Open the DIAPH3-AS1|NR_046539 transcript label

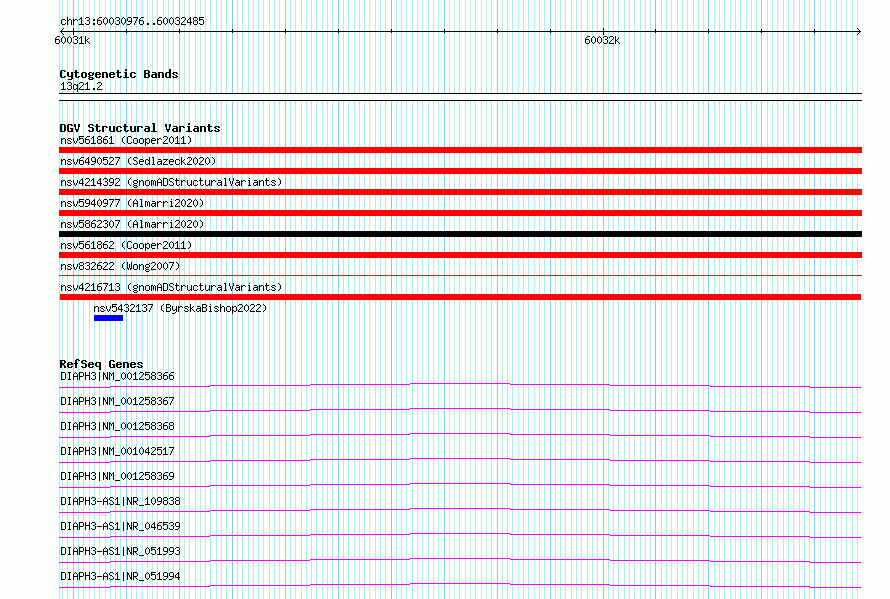coord(120,526)
